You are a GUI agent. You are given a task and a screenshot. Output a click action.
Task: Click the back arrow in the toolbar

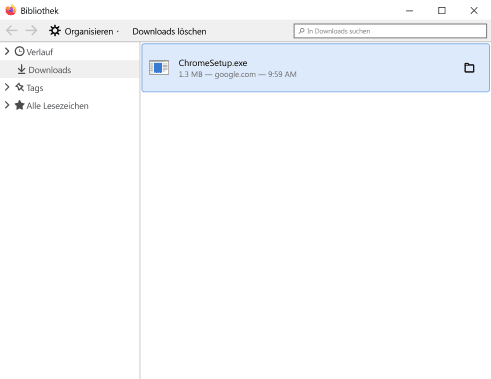12,31
